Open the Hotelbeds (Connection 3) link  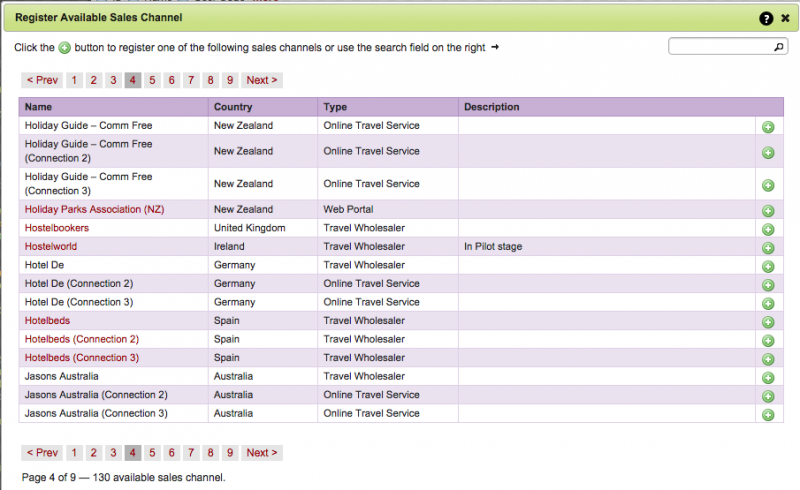click(x=82, y=358)
